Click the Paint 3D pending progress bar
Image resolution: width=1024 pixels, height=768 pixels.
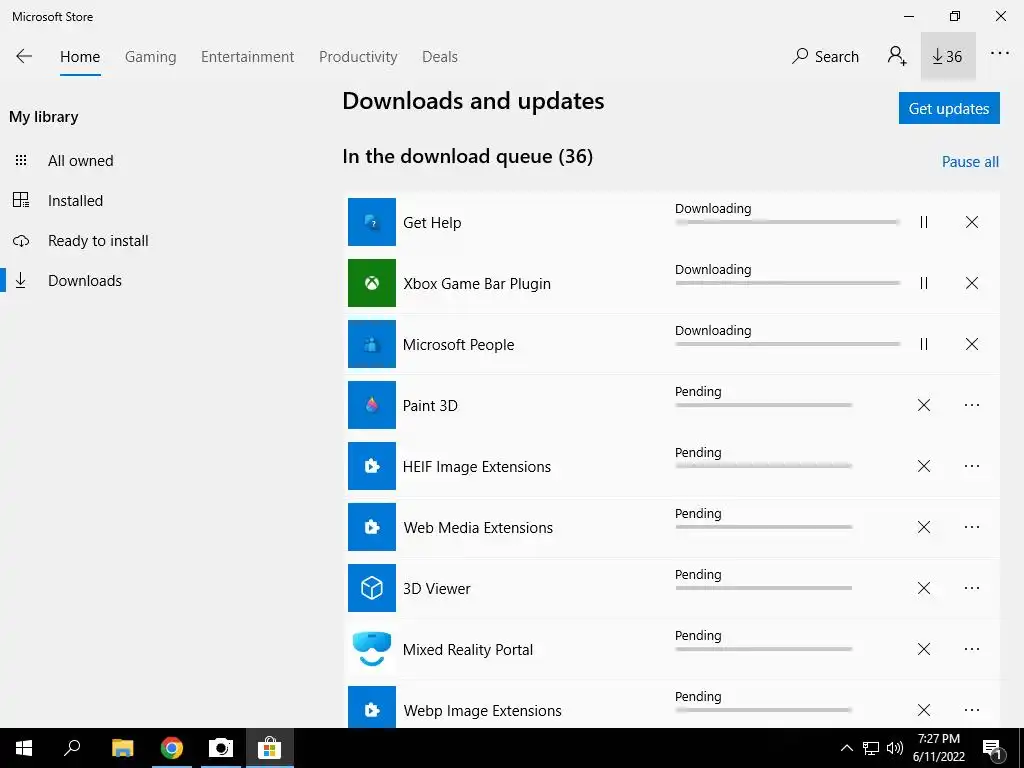tap(763, 405)
